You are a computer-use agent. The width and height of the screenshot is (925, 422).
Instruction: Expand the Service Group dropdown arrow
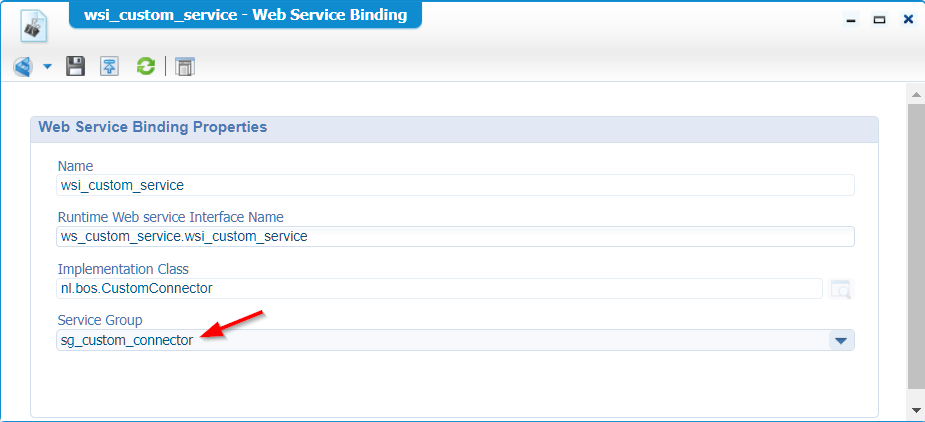[x=840, y=341]
